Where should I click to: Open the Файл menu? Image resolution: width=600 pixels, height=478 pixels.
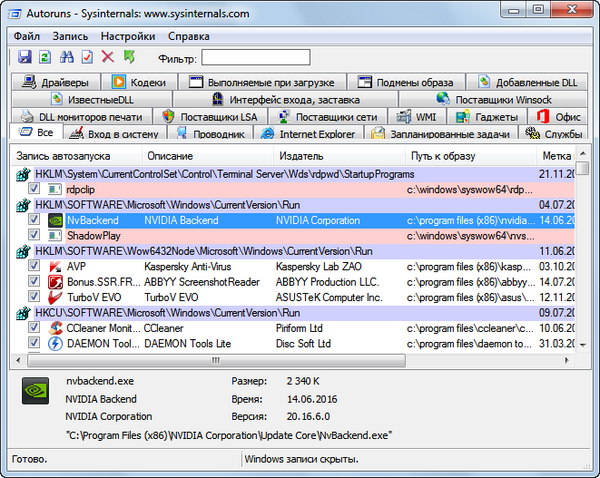pos(27,35)
